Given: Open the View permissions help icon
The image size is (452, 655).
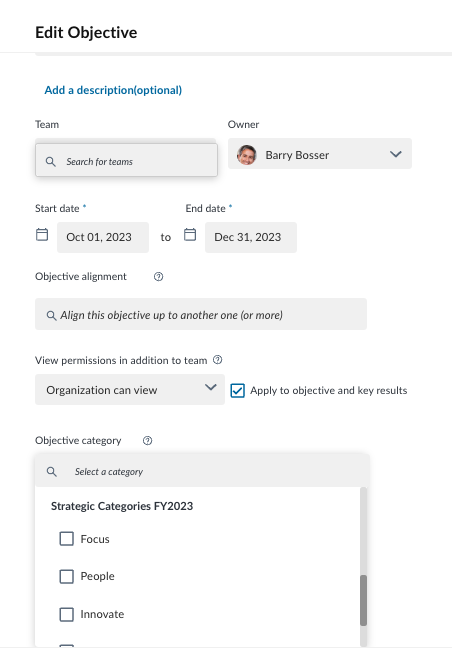Looking at the screenshot, I should [218, 360].
